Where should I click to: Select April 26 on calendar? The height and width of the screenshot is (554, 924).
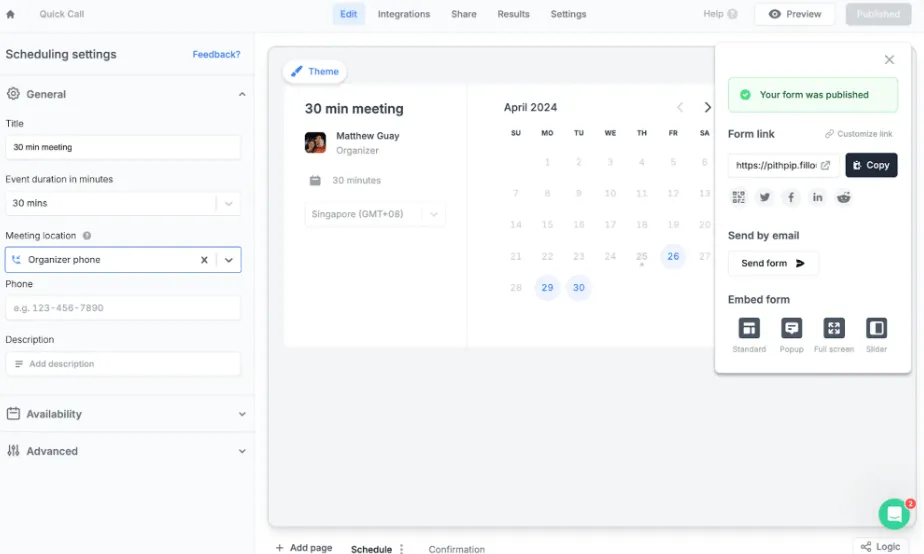673,256
